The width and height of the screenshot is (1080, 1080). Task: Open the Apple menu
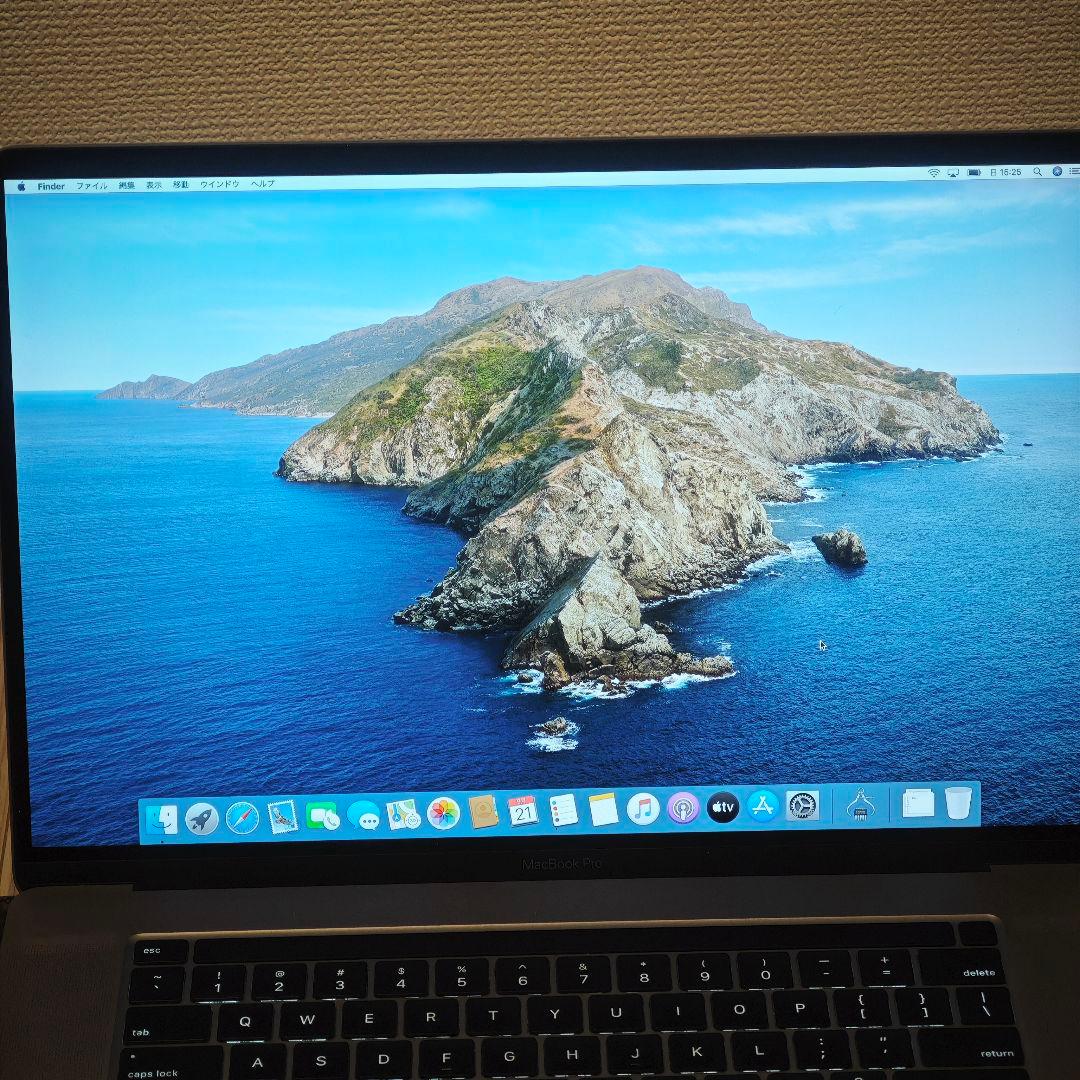point(22,186)
